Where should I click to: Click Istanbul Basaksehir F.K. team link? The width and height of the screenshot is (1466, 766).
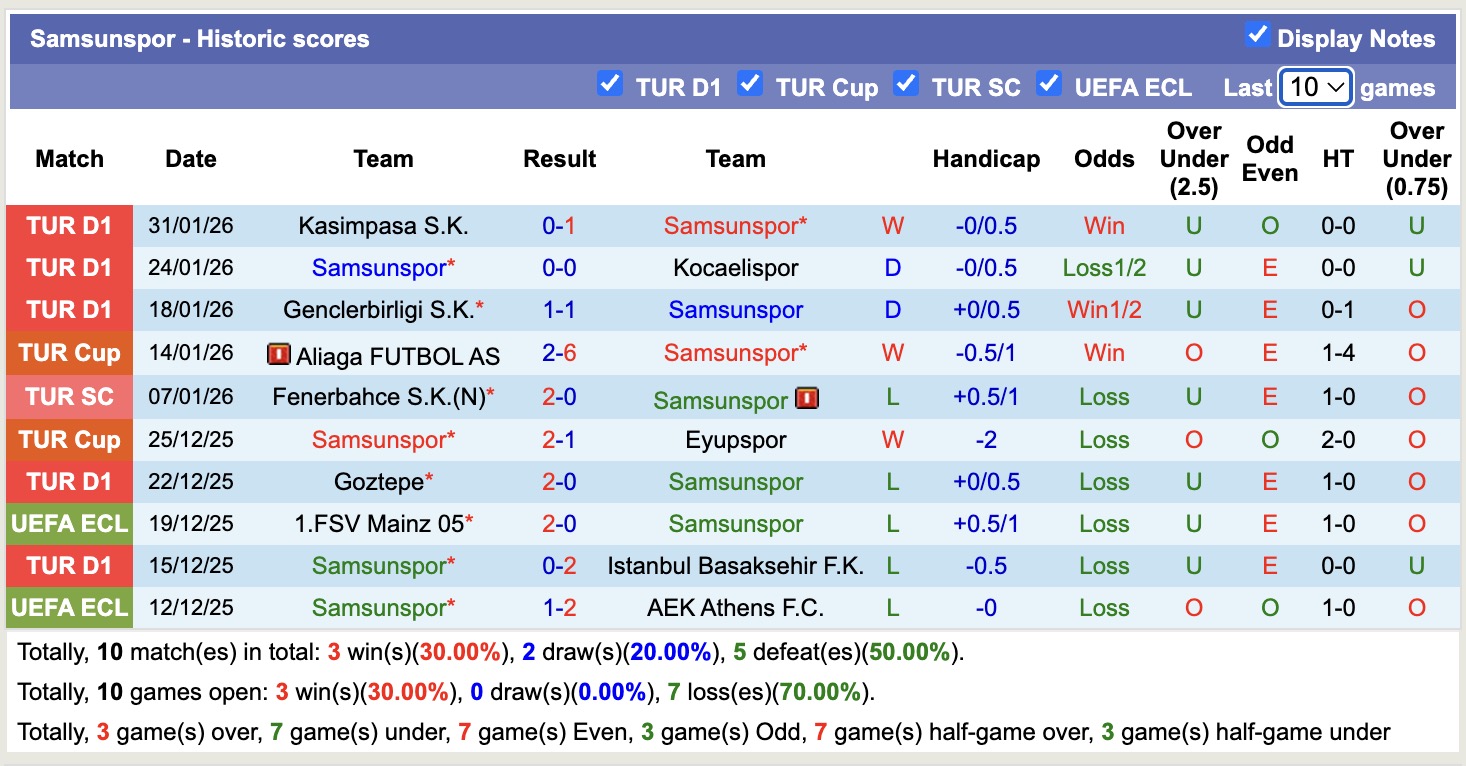pyautogui.click(x=735, y=566)
